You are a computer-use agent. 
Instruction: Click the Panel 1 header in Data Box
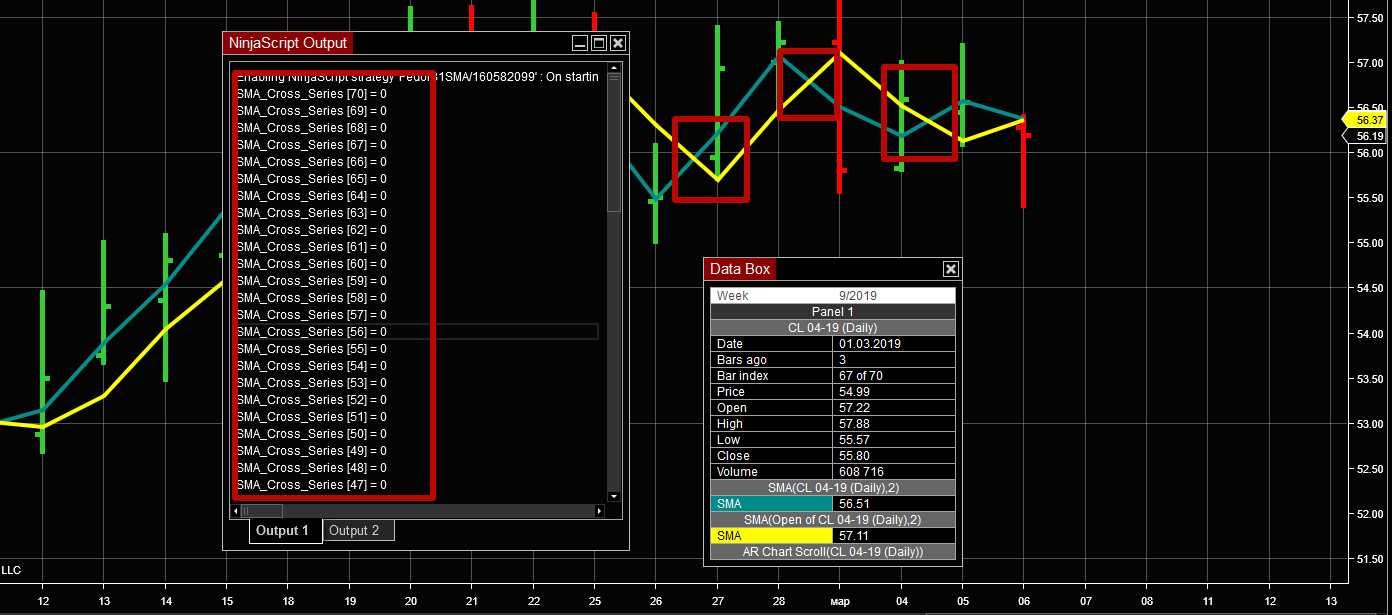tap(833, 312)
